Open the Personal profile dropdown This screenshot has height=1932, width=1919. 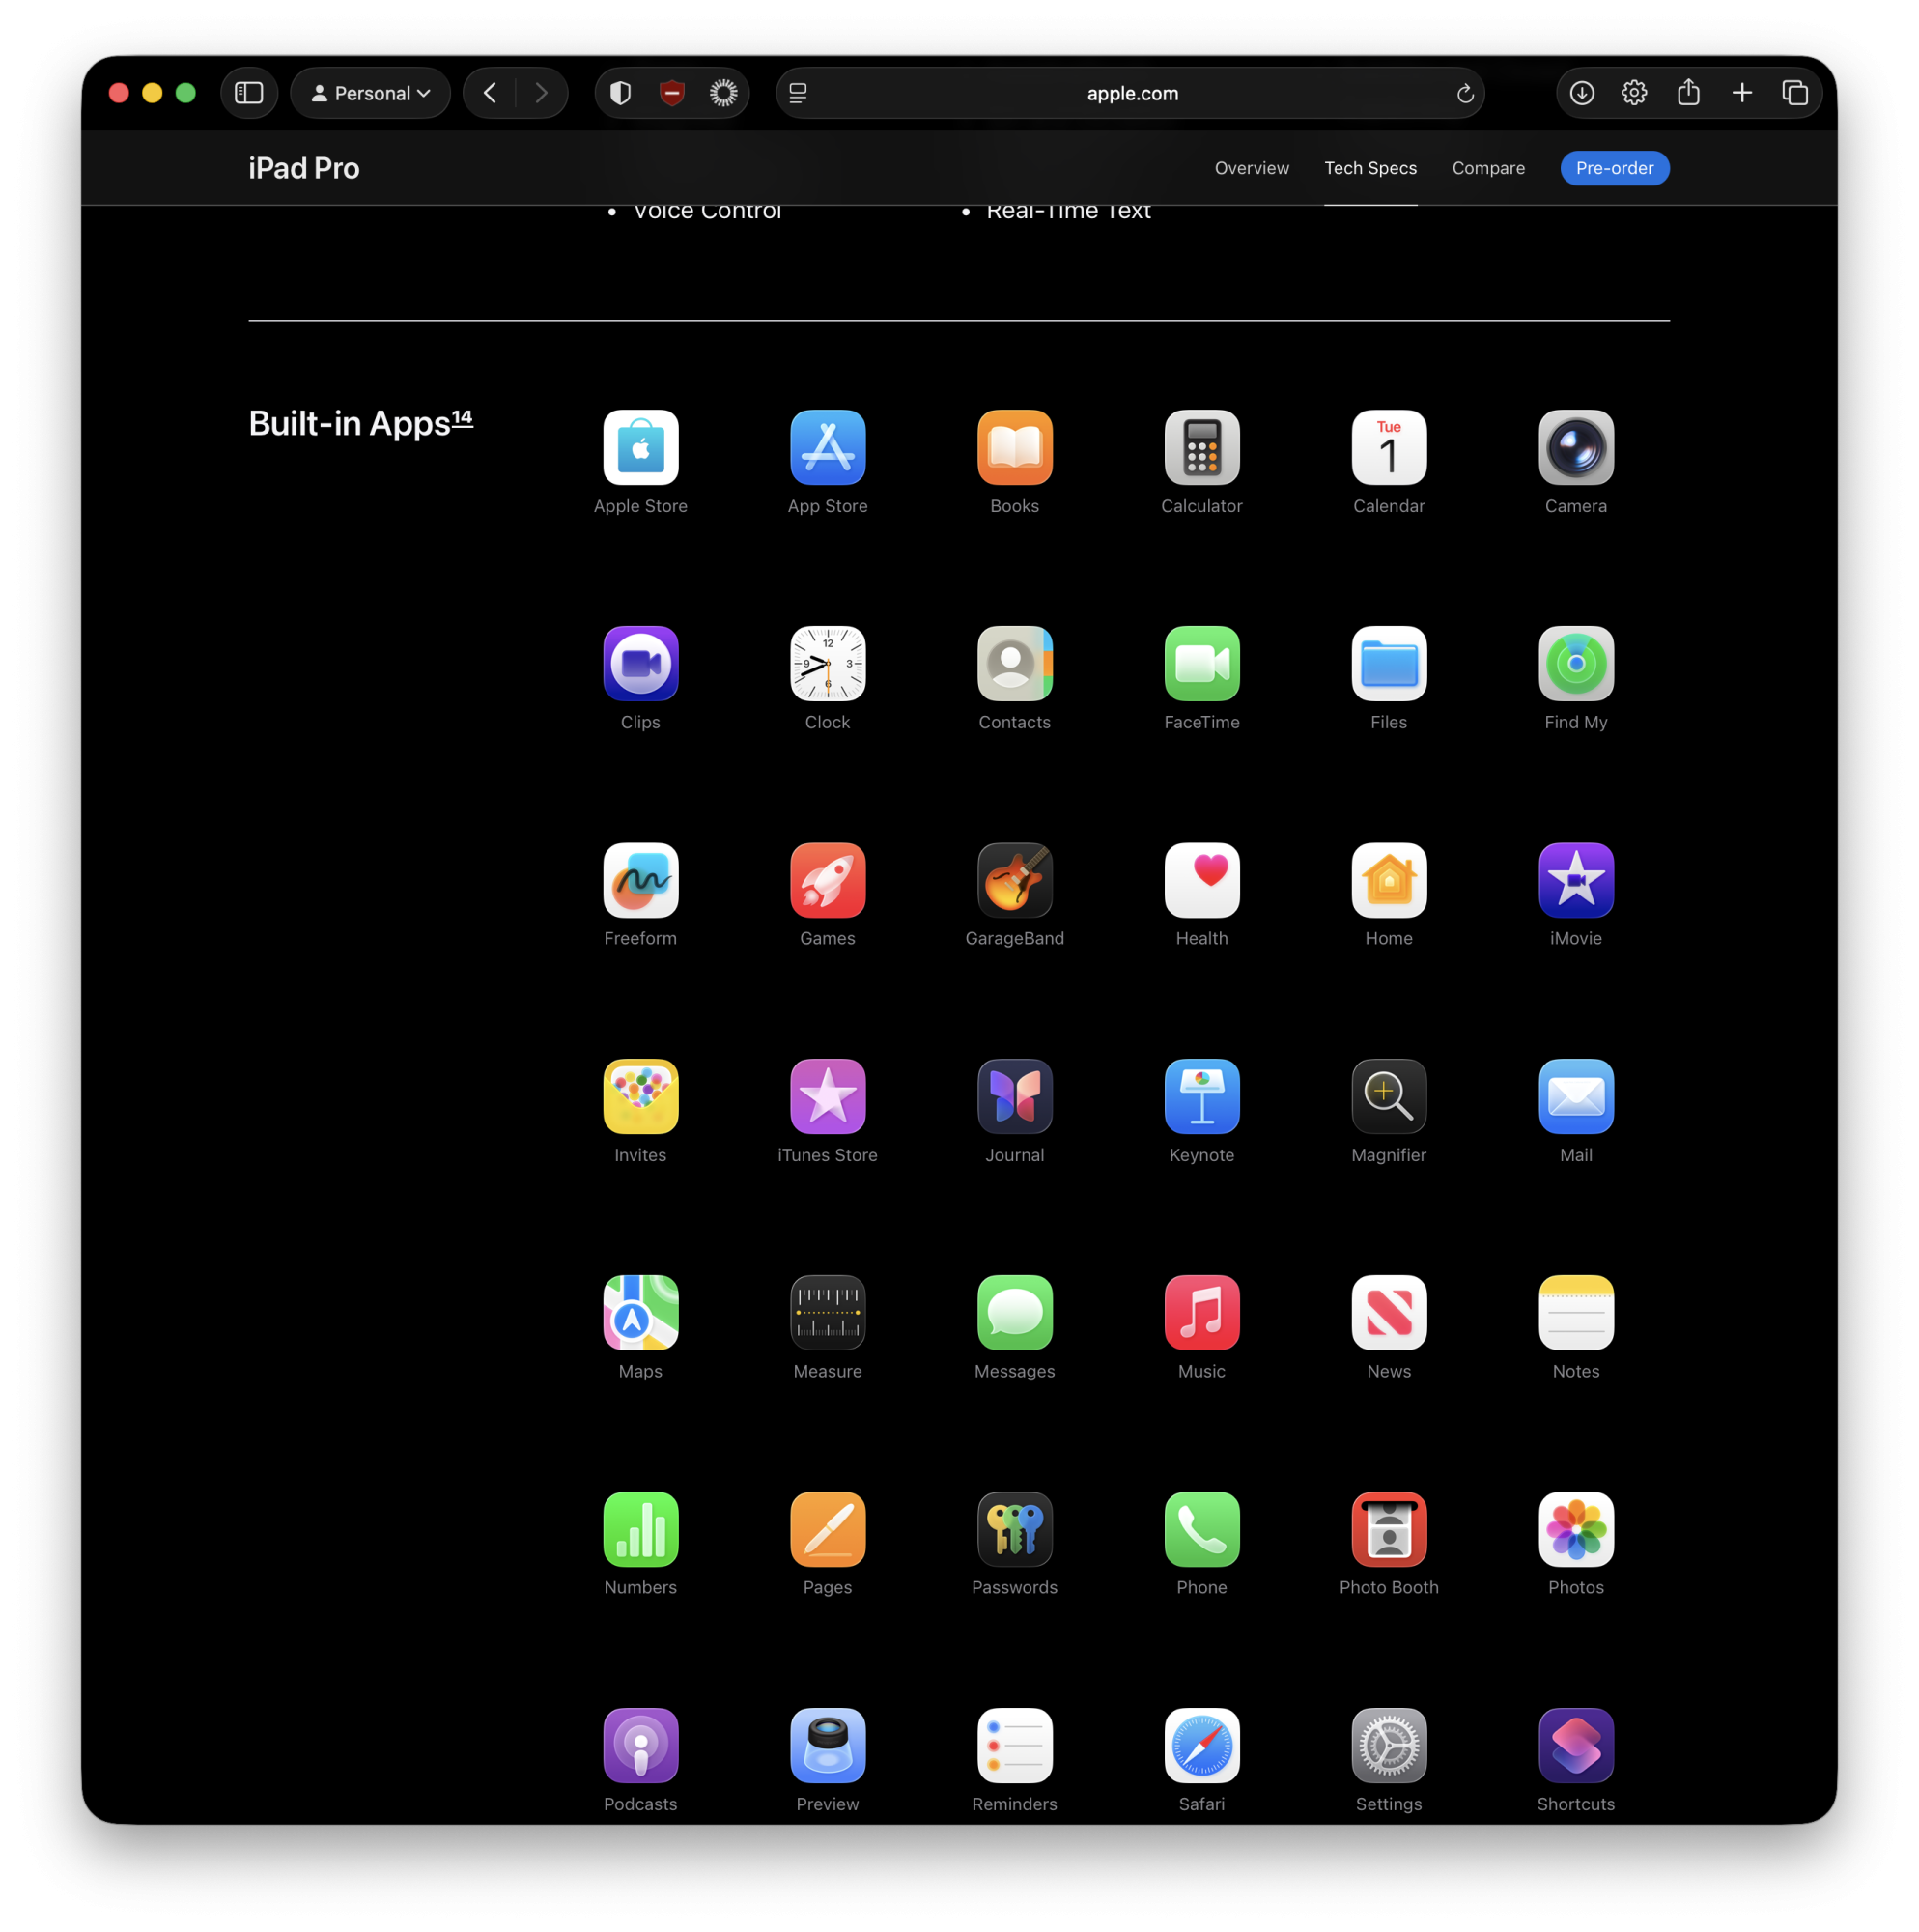(370, 93)
